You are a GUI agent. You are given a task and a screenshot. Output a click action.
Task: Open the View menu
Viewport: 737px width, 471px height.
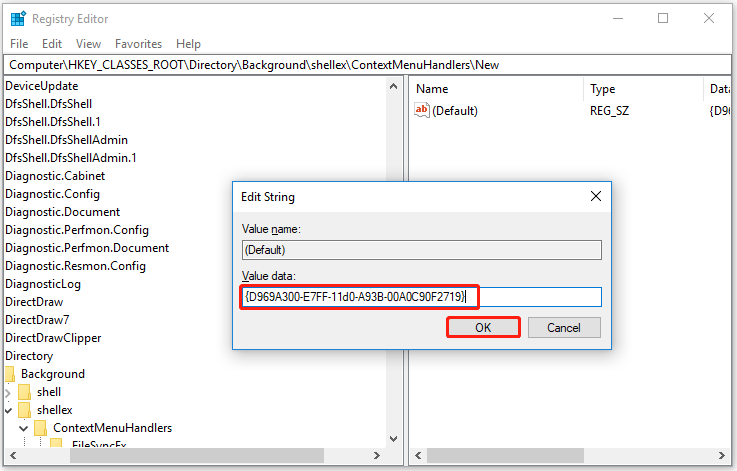88,44
